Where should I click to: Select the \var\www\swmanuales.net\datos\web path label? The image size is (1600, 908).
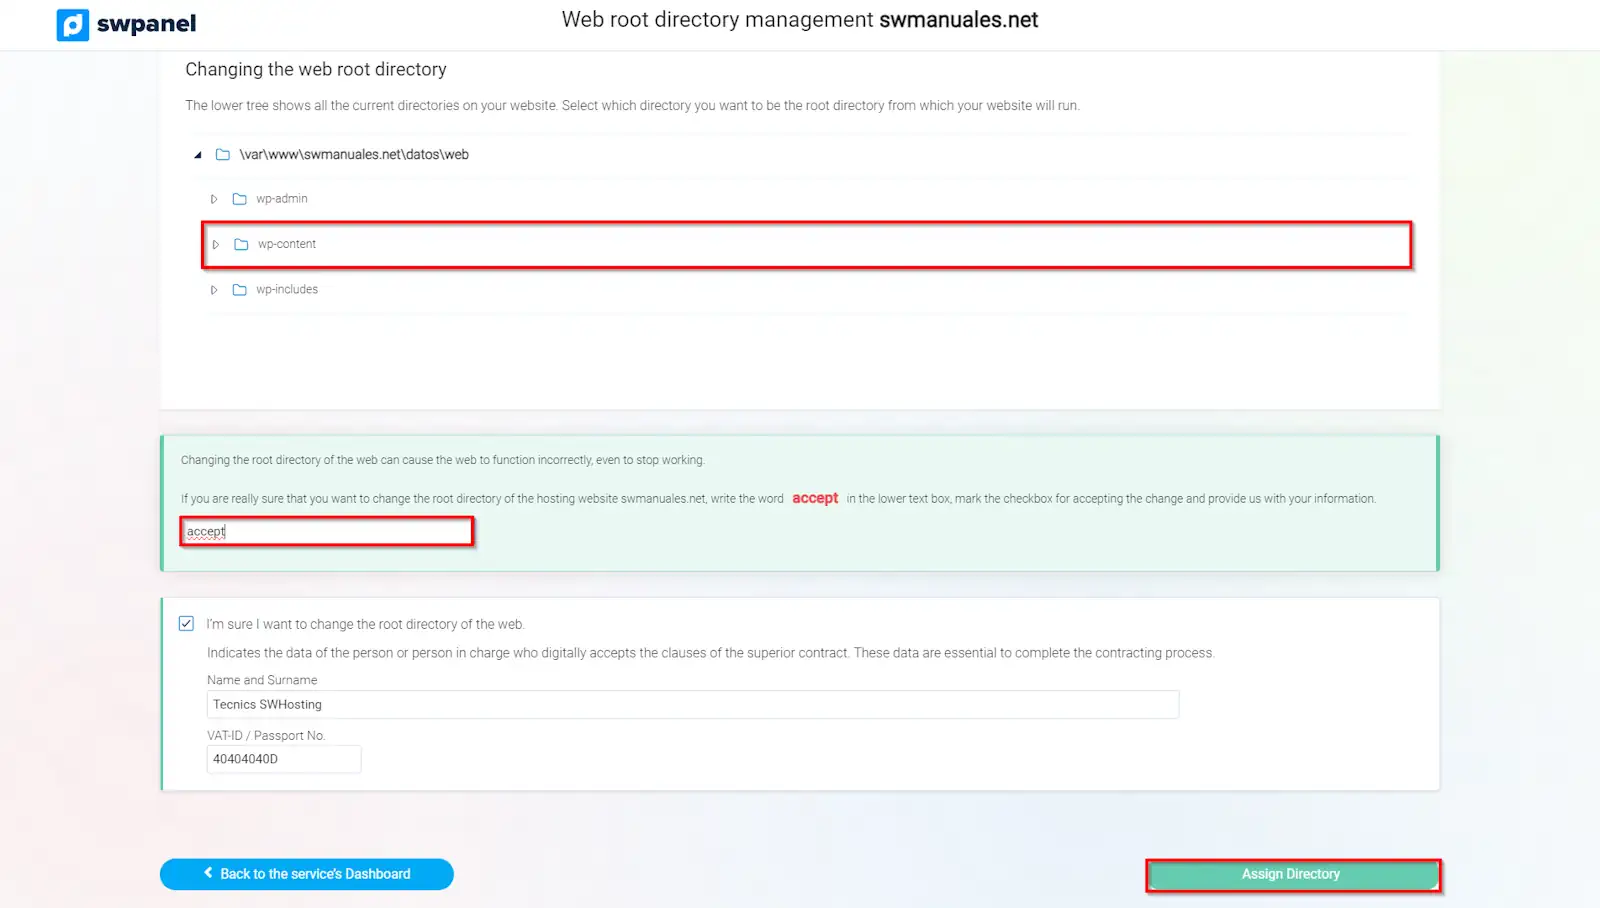point(354,155)
